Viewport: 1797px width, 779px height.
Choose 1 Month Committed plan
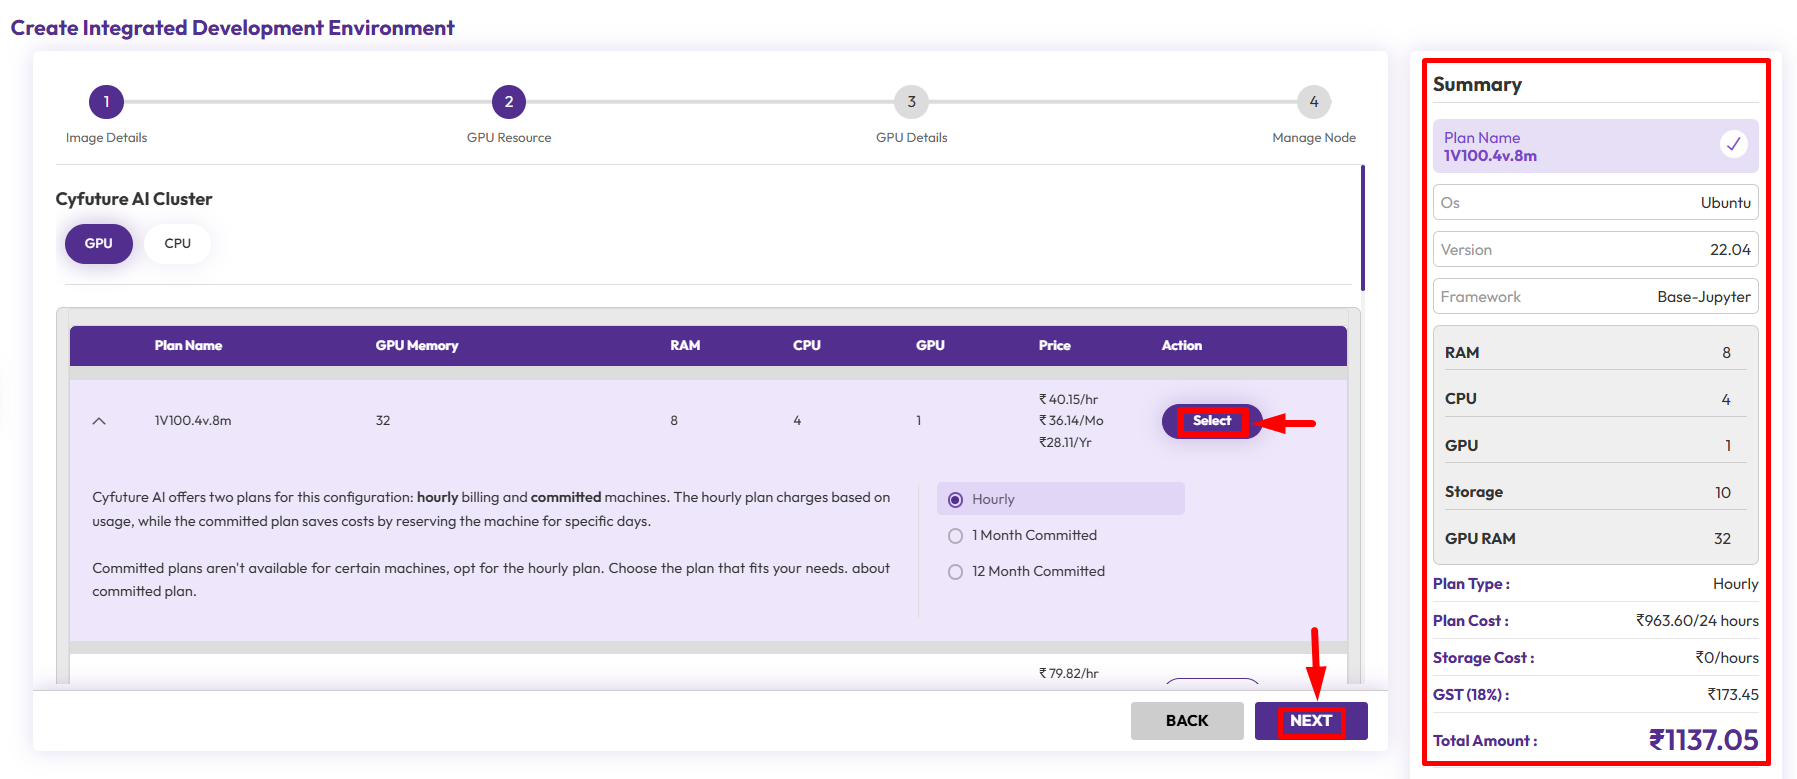click(956, 536)
